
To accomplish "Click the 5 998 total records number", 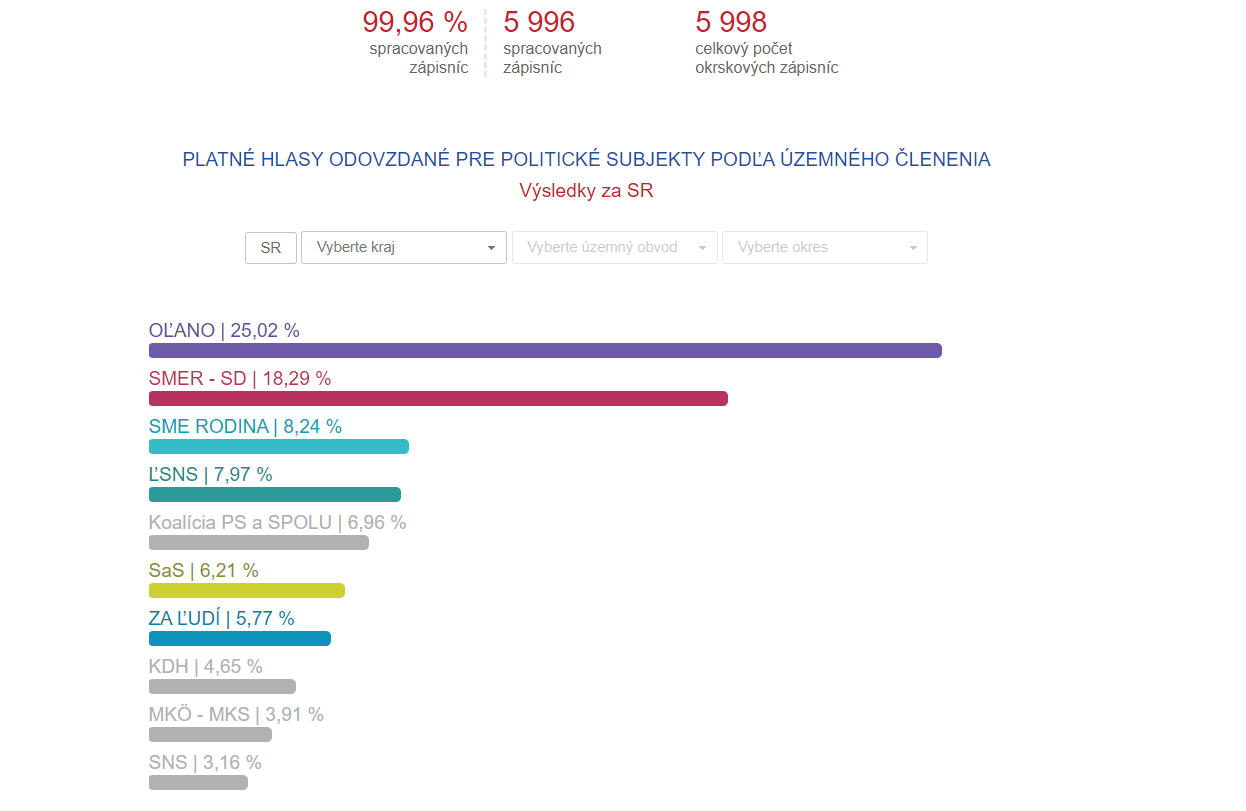I will tap(731, 21).
